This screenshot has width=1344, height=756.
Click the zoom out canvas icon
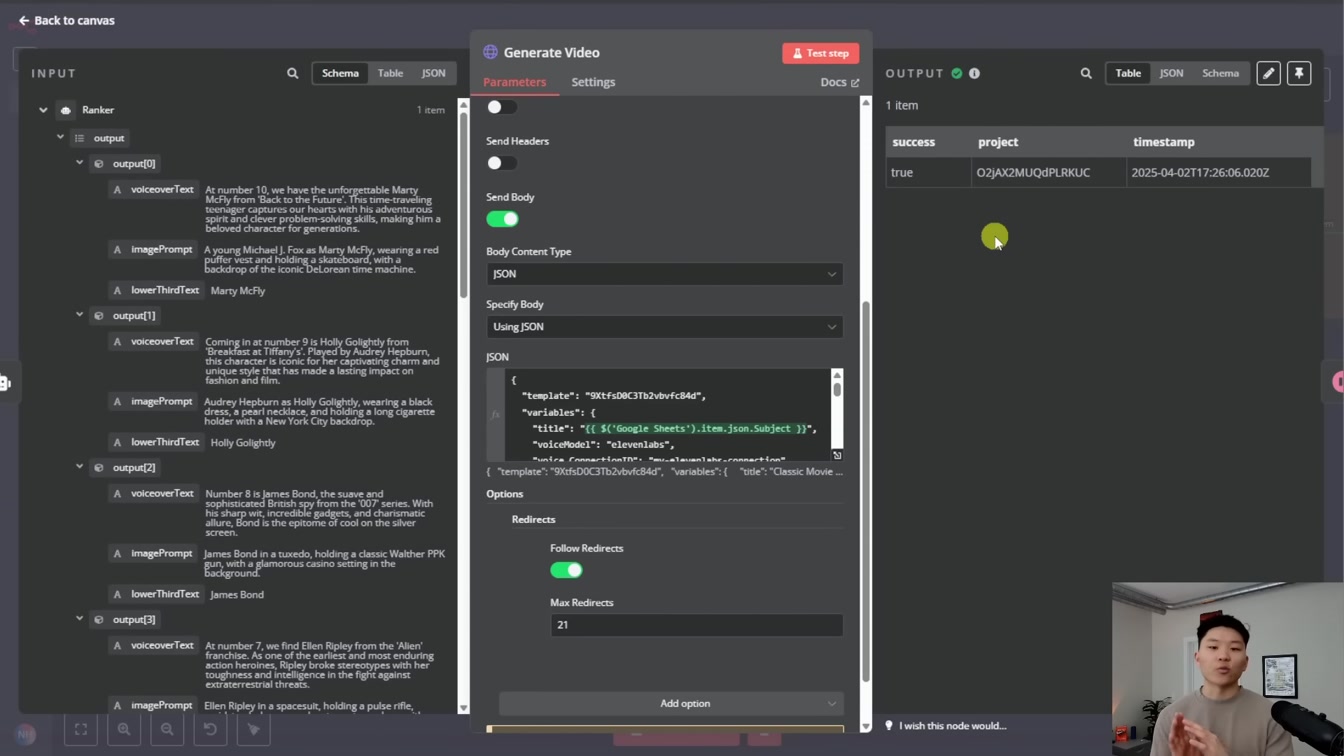(167, 730)
